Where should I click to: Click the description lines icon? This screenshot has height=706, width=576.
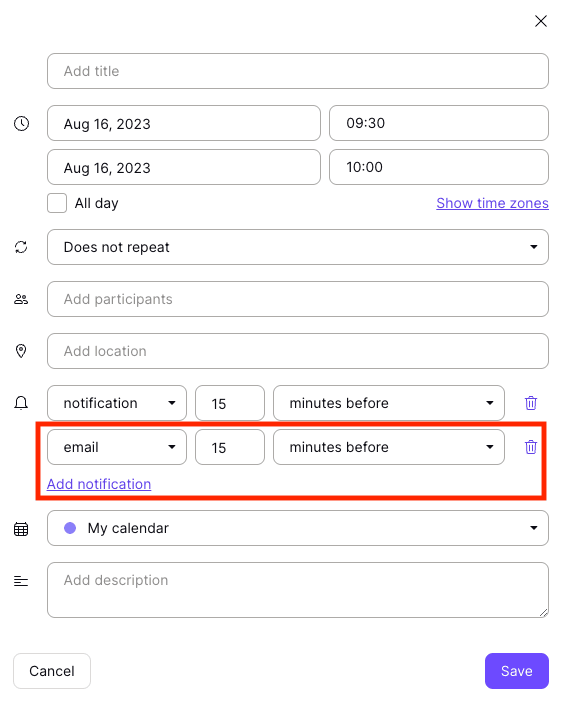tap(21, 581)
